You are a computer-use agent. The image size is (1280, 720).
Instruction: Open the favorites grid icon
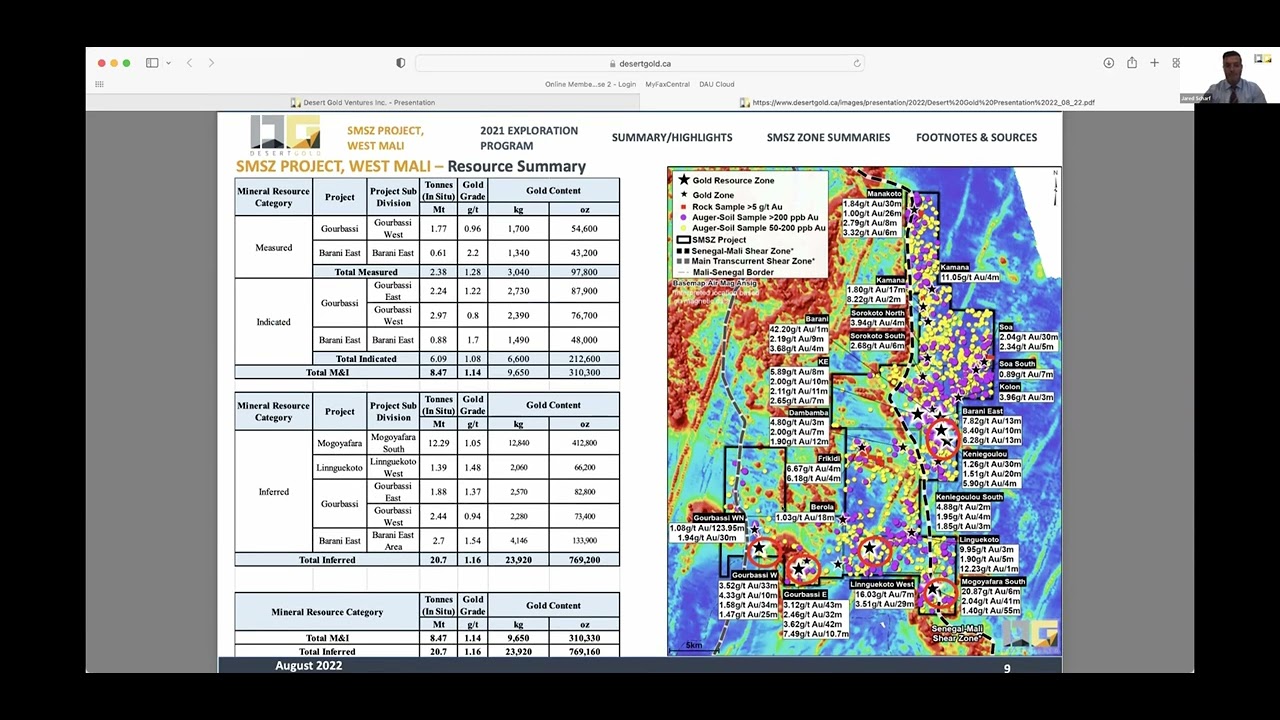tap(99, 84)
